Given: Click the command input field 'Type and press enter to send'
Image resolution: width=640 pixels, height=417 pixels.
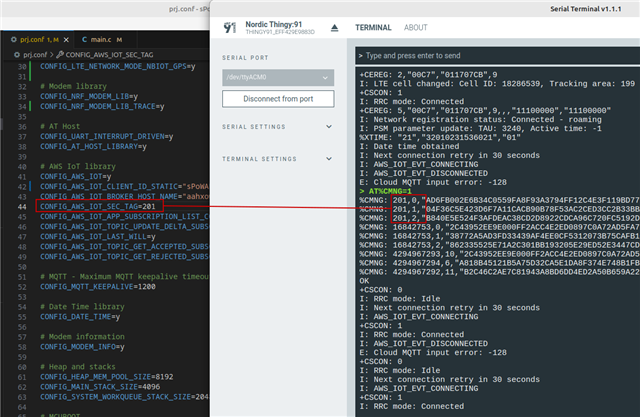Looking at the screenshot, I should click(x=498, y=56).
